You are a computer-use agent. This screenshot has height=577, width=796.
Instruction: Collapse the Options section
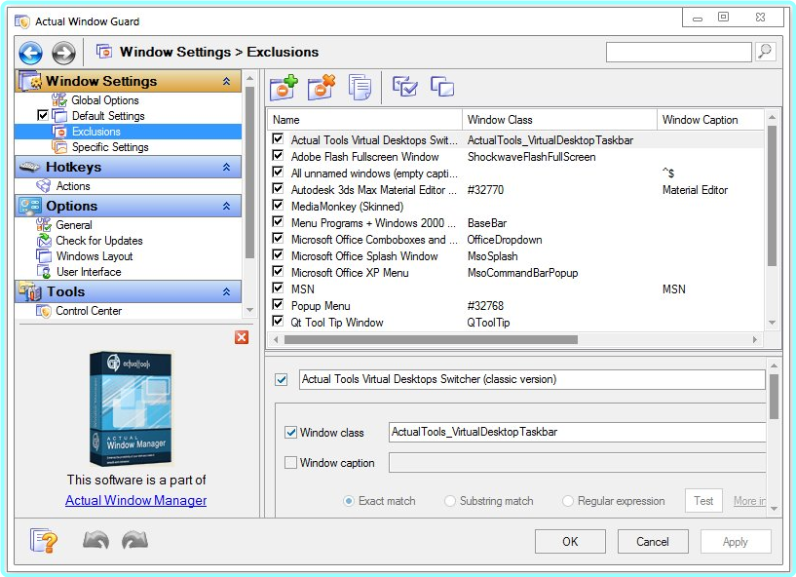(227, 206)
